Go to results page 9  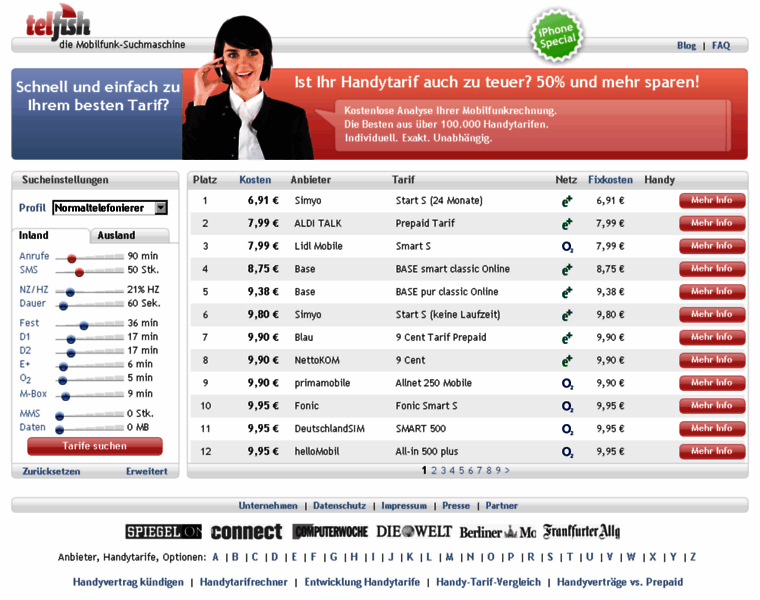[x=498, y=471]
